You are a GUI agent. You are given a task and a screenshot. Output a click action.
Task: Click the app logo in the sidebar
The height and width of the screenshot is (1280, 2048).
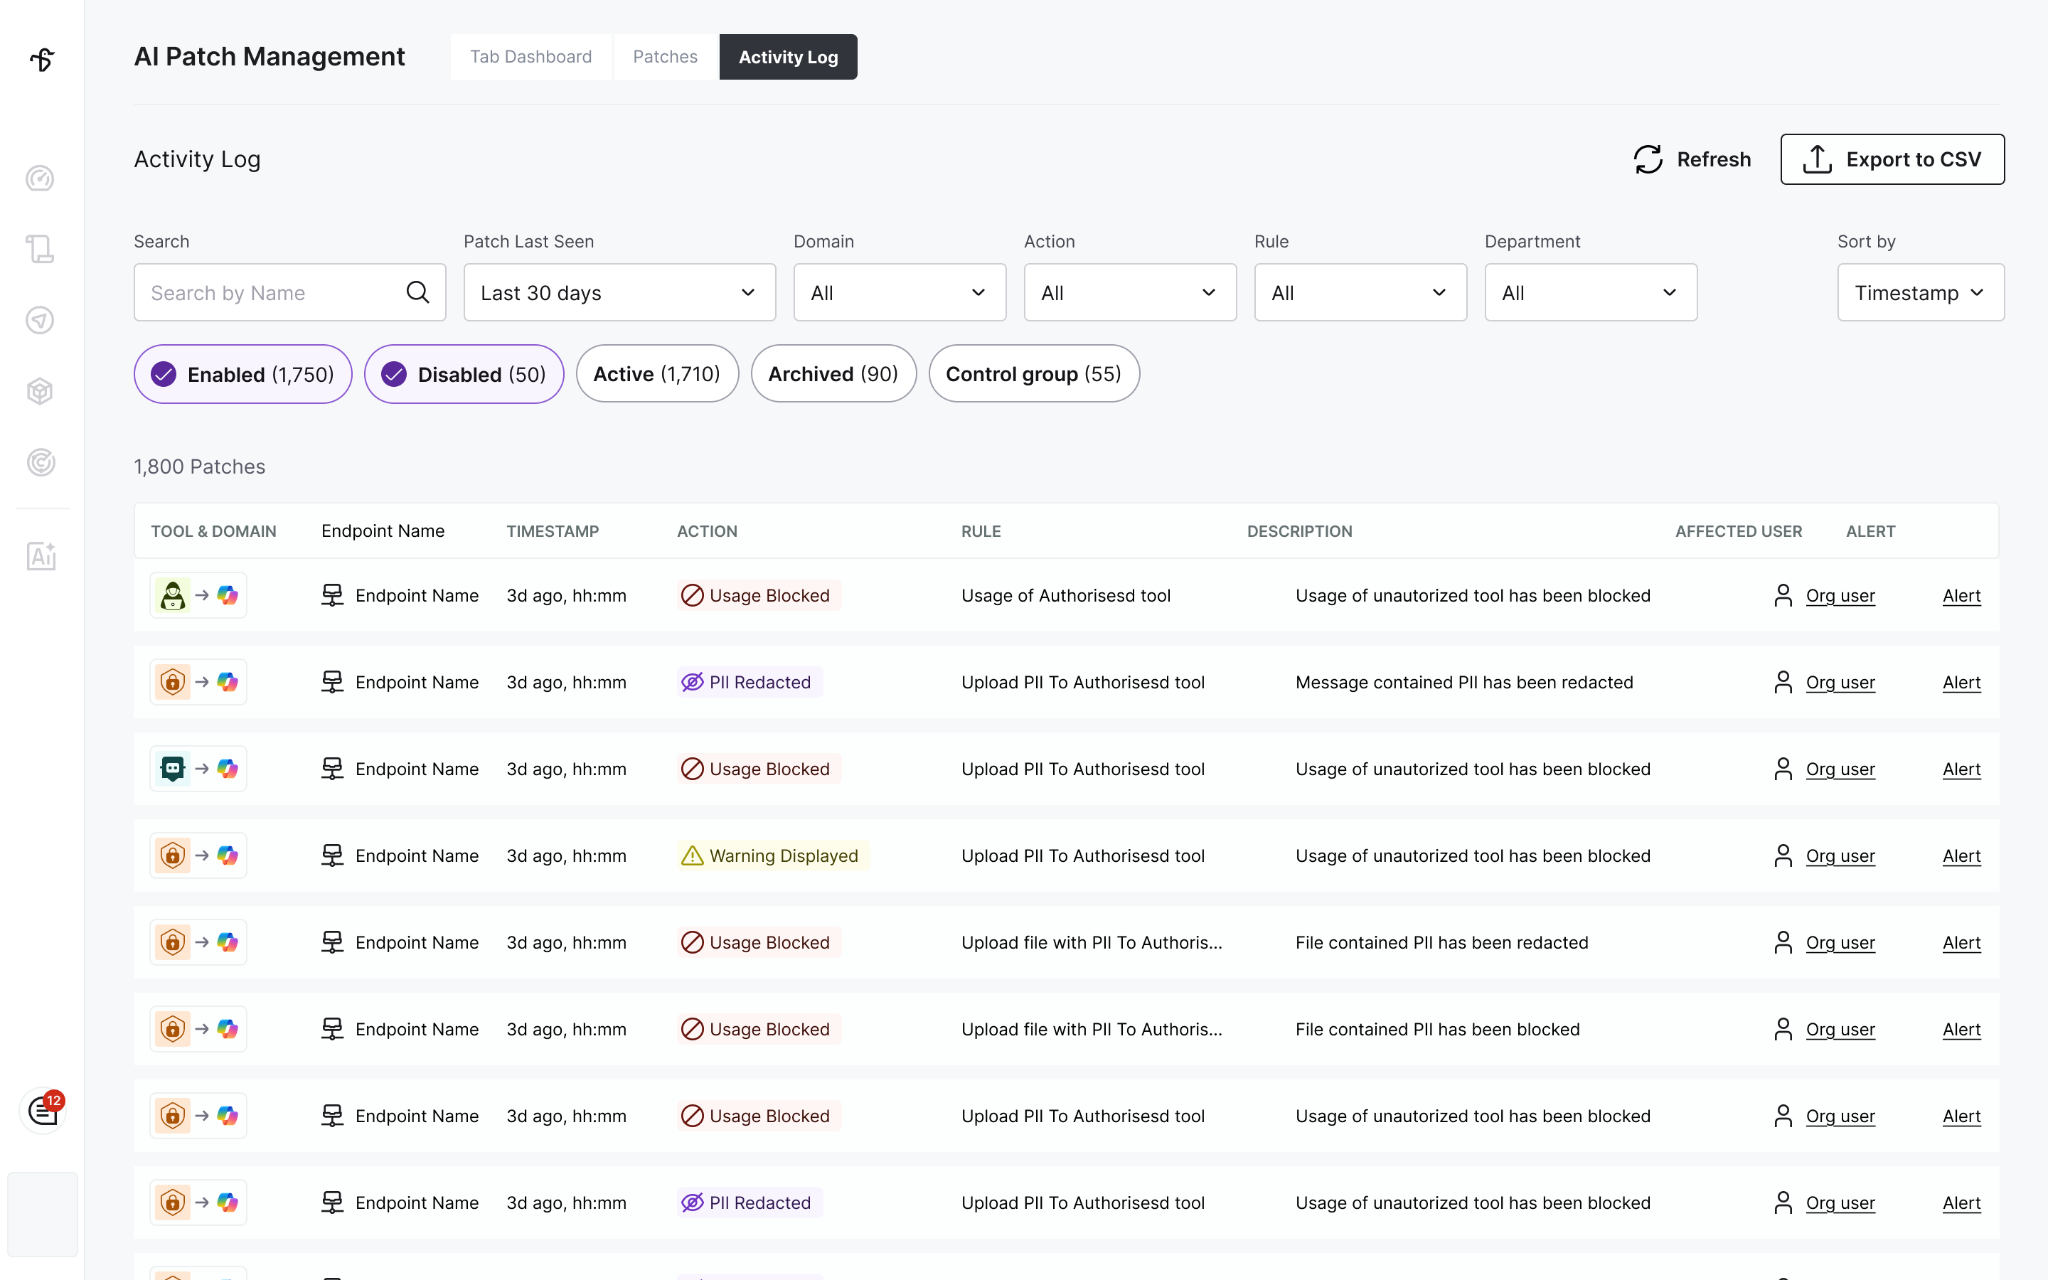tap(42, 60)
